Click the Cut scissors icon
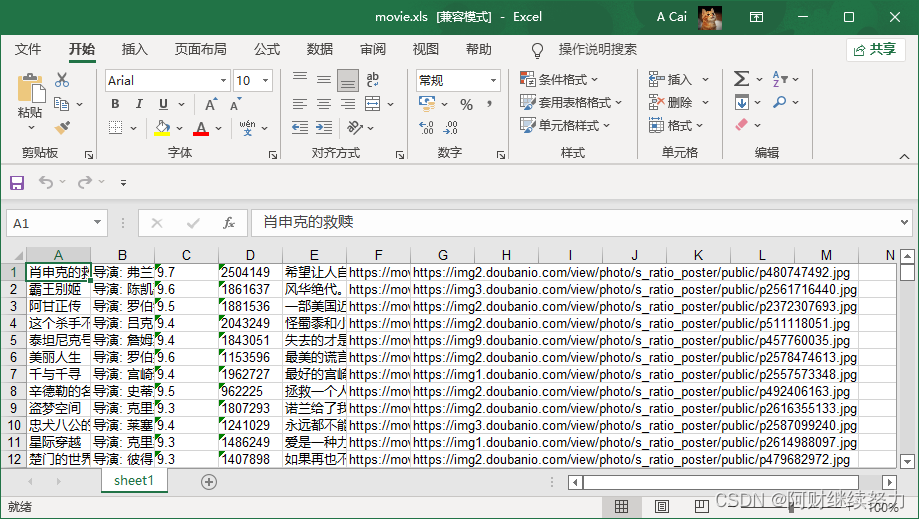 62,80
